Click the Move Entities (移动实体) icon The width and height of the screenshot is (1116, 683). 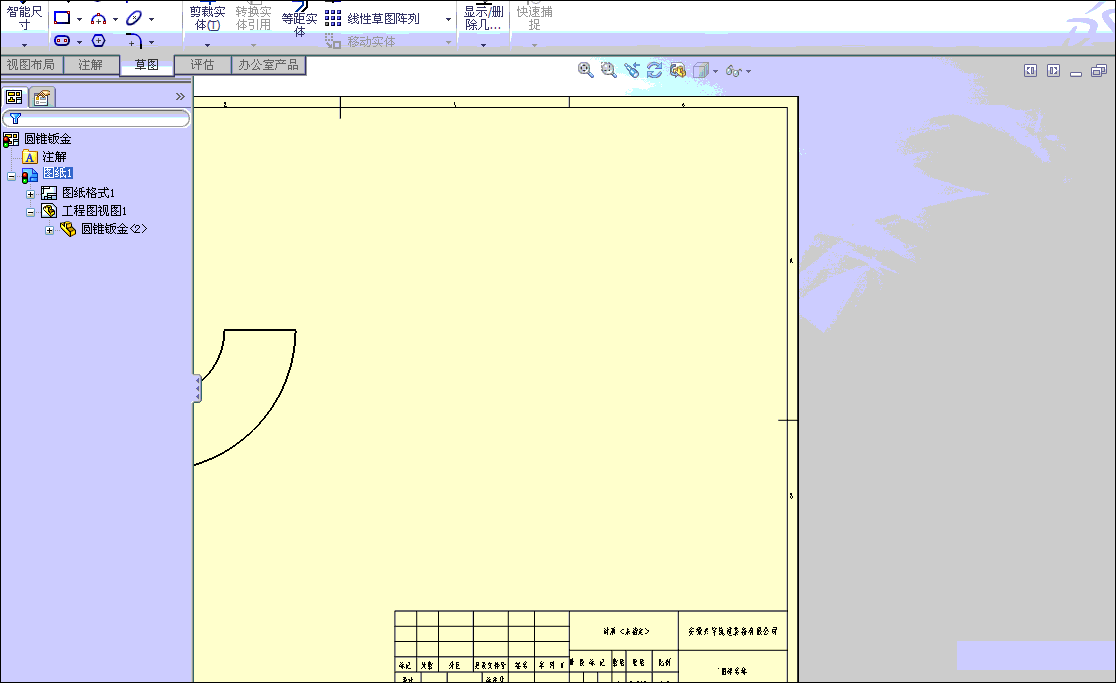point(333,41)
